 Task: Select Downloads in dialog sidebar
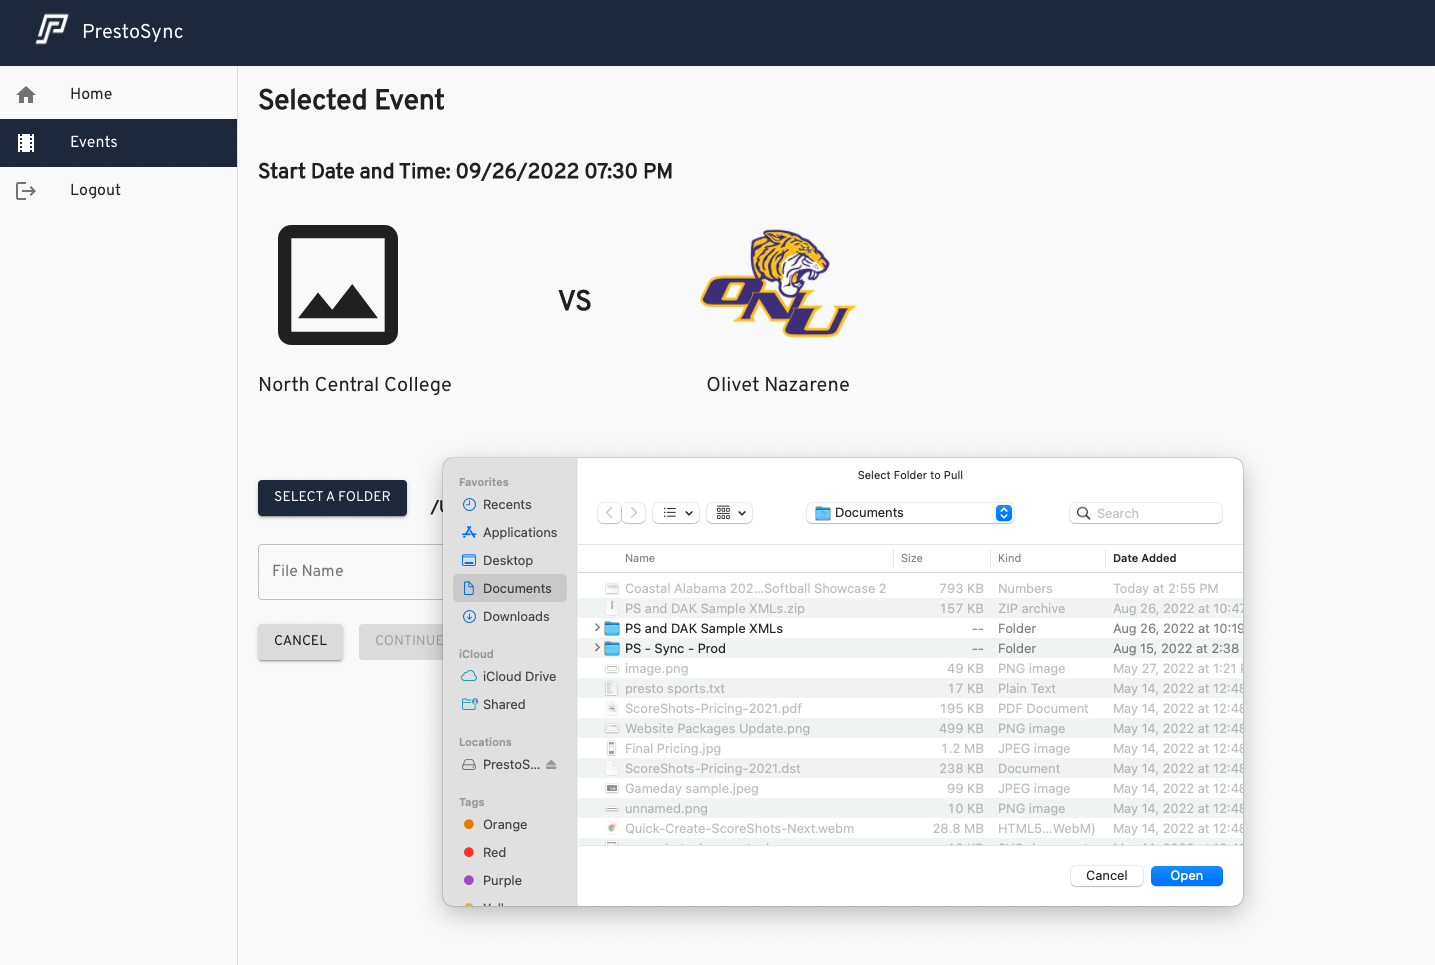[x=510, y=617]
